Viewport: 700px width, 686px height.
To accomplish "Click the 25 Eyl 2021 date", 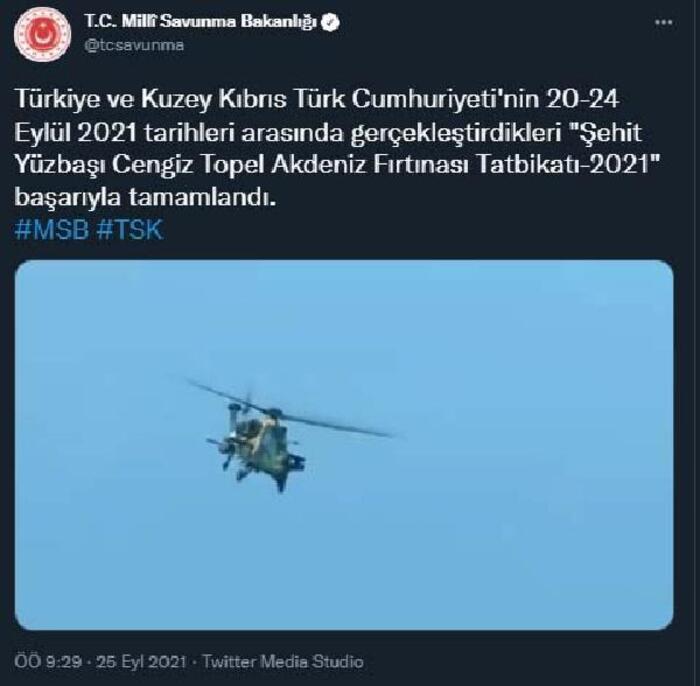I will [x=141, y=661].
